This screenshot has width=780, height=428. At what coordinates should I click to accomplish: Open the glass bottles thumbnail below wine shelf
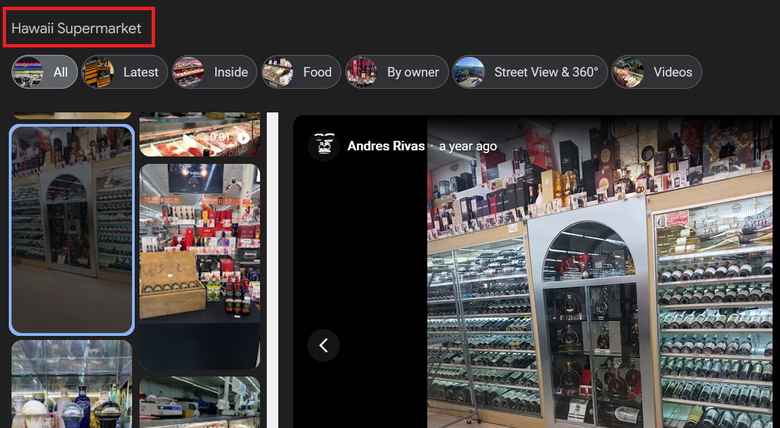72,384
